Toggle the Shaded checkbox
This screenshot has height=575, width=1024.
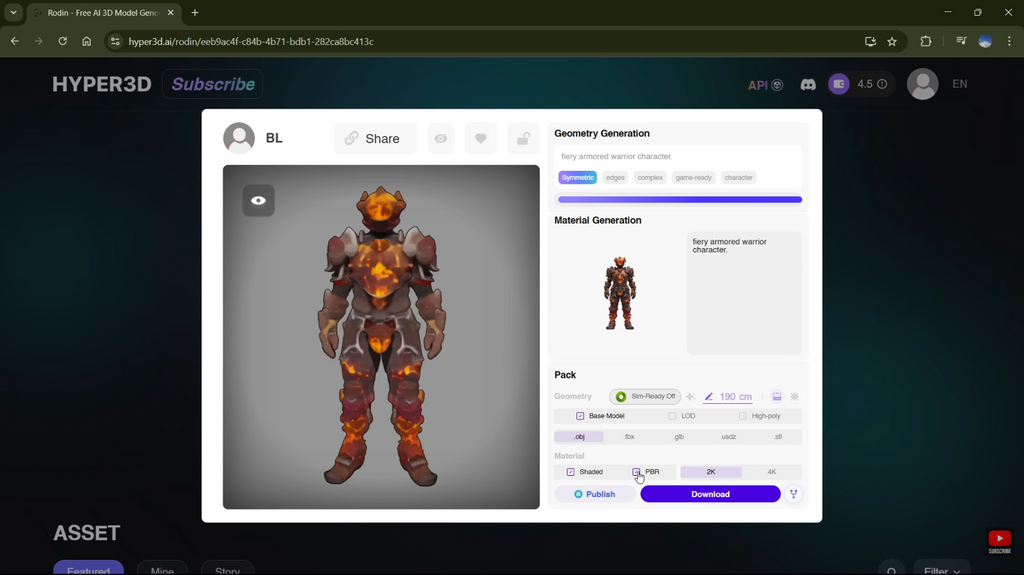(571, 472)
